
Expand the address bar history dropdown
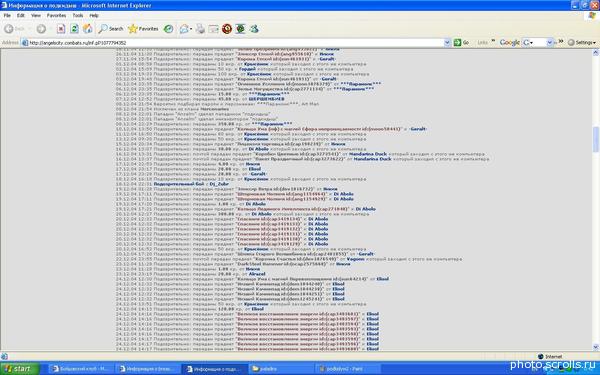[x=447, y=43]
